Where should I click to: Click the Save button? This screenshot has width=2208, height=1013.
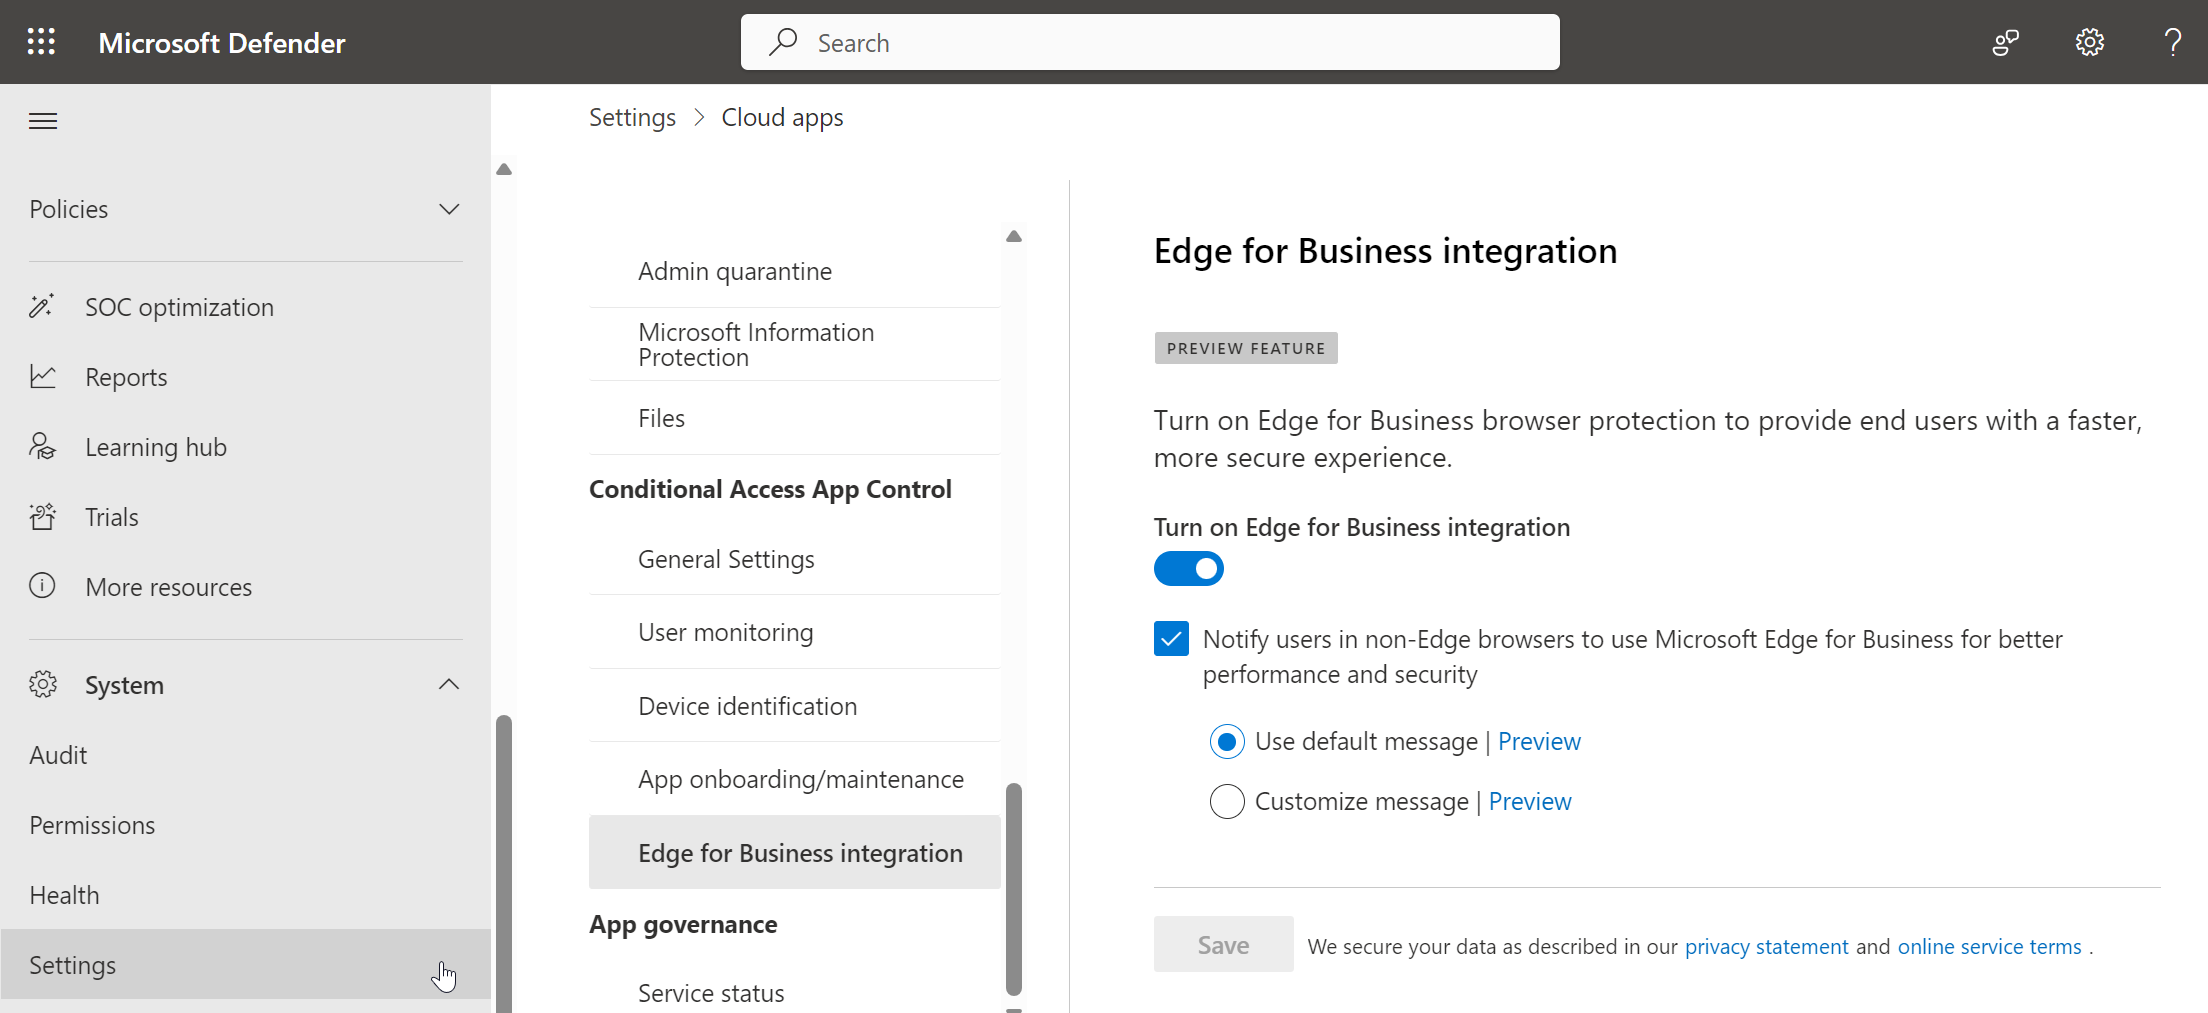pyautogui.click(x=1223, y=944)
